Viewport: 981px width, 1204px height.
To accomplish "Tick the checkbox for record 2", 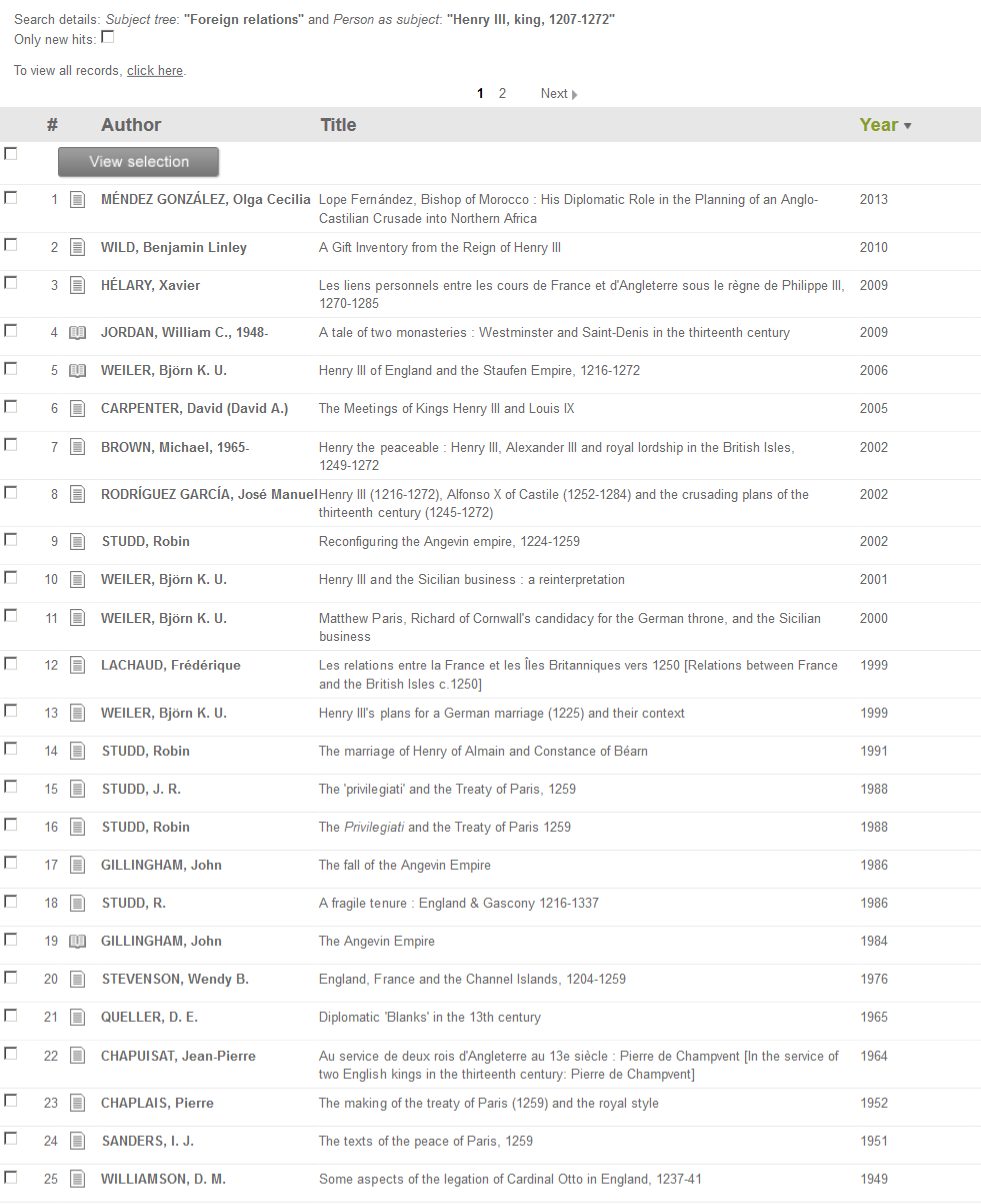I will coord(11,245).
